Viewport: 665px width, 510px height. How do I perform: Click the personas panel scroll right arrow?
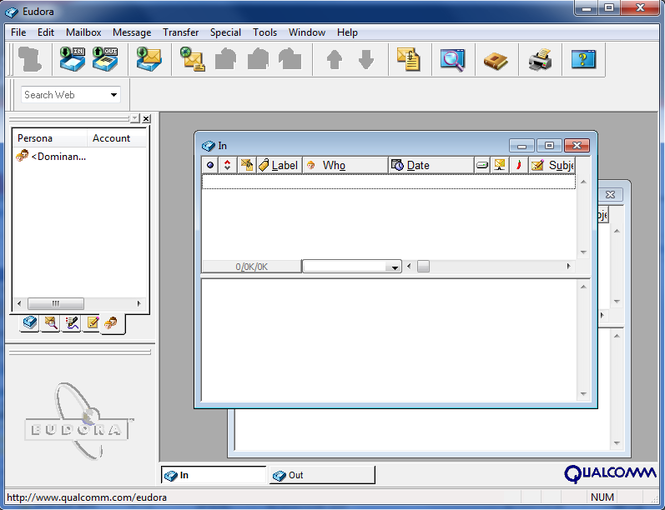click(138, 304)
